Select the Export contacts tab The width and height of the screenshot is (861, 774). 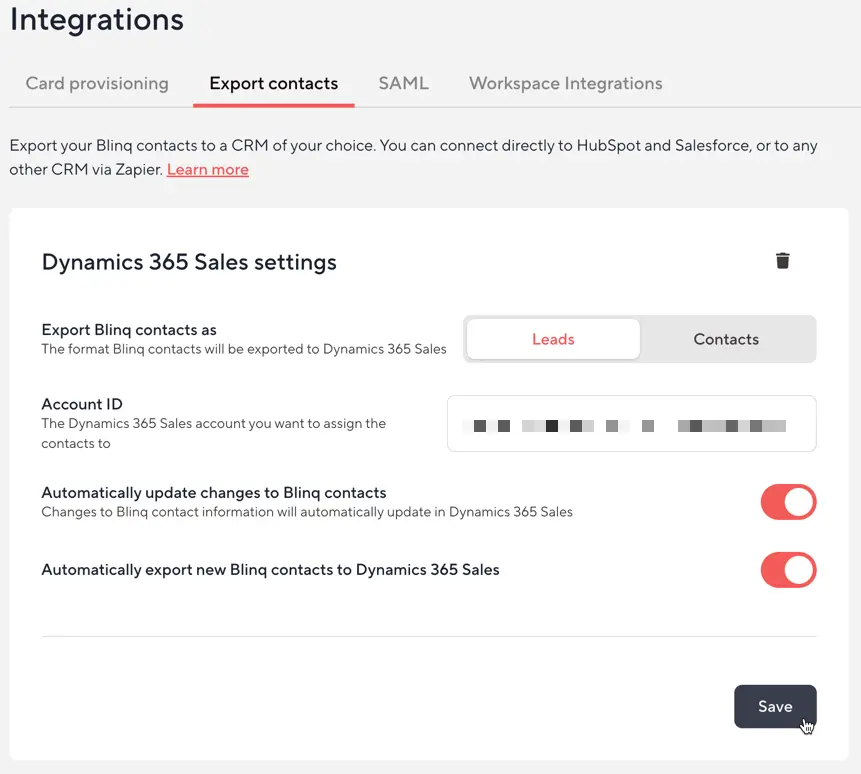click(x=273, y=83)
